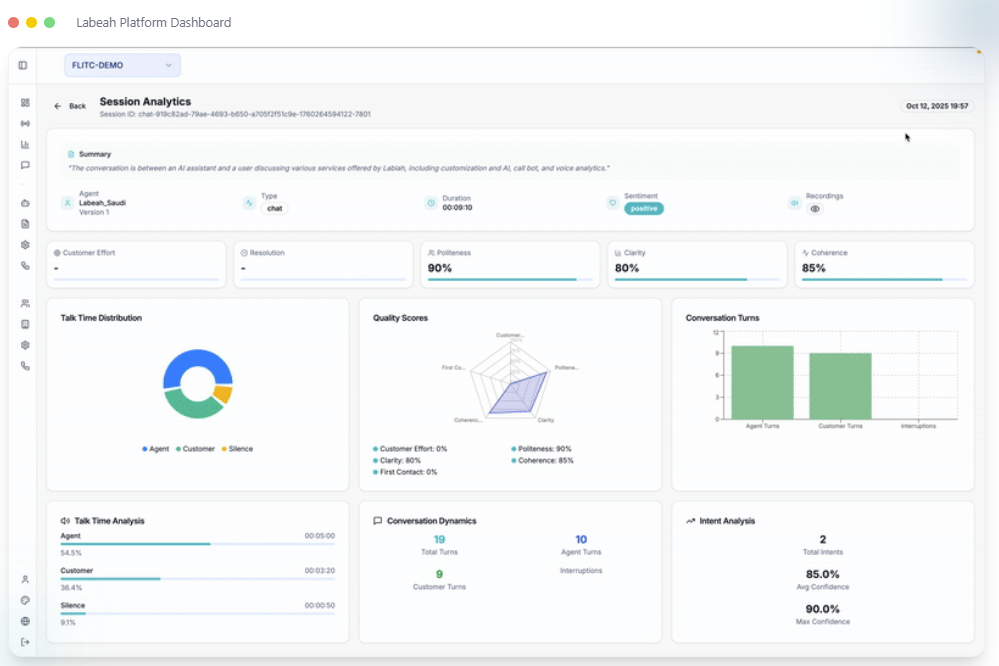Toggle the Recordings eye icon

tap(815, 209)
